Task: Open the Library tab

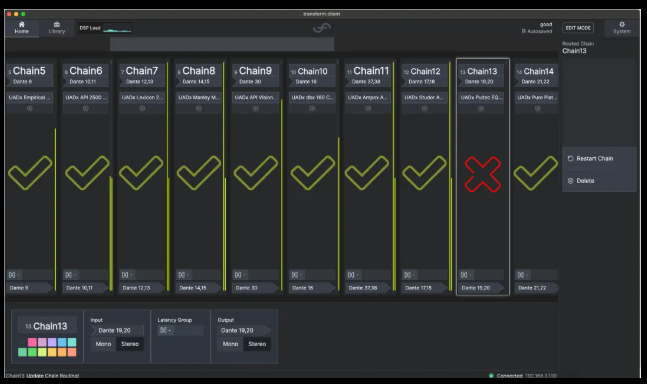Action: click(x=57, y=28)
